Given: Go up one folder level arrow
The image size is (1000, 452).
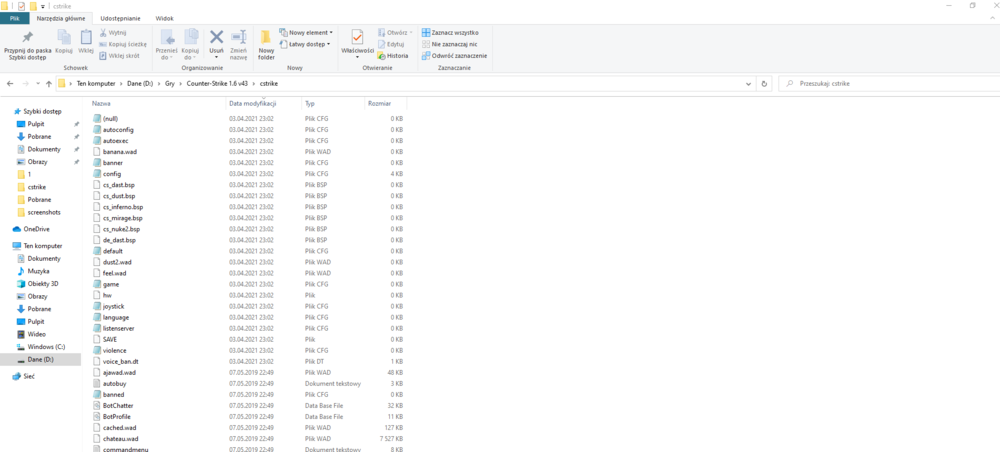Looking at the screenshot, I should (x=49, y=84).
